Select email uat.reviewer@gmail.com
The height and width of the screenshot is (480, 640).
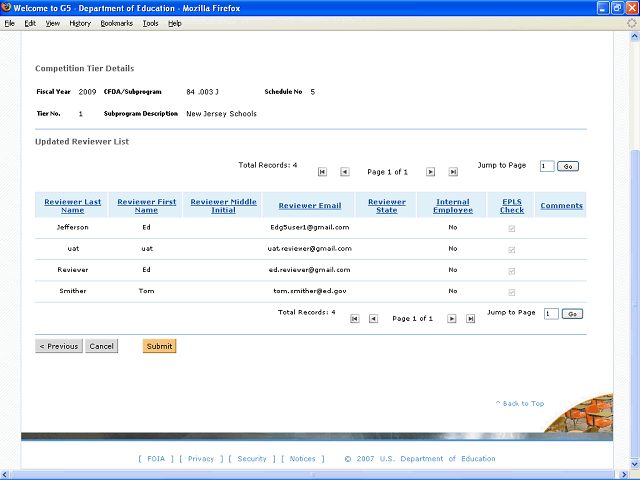310,249
